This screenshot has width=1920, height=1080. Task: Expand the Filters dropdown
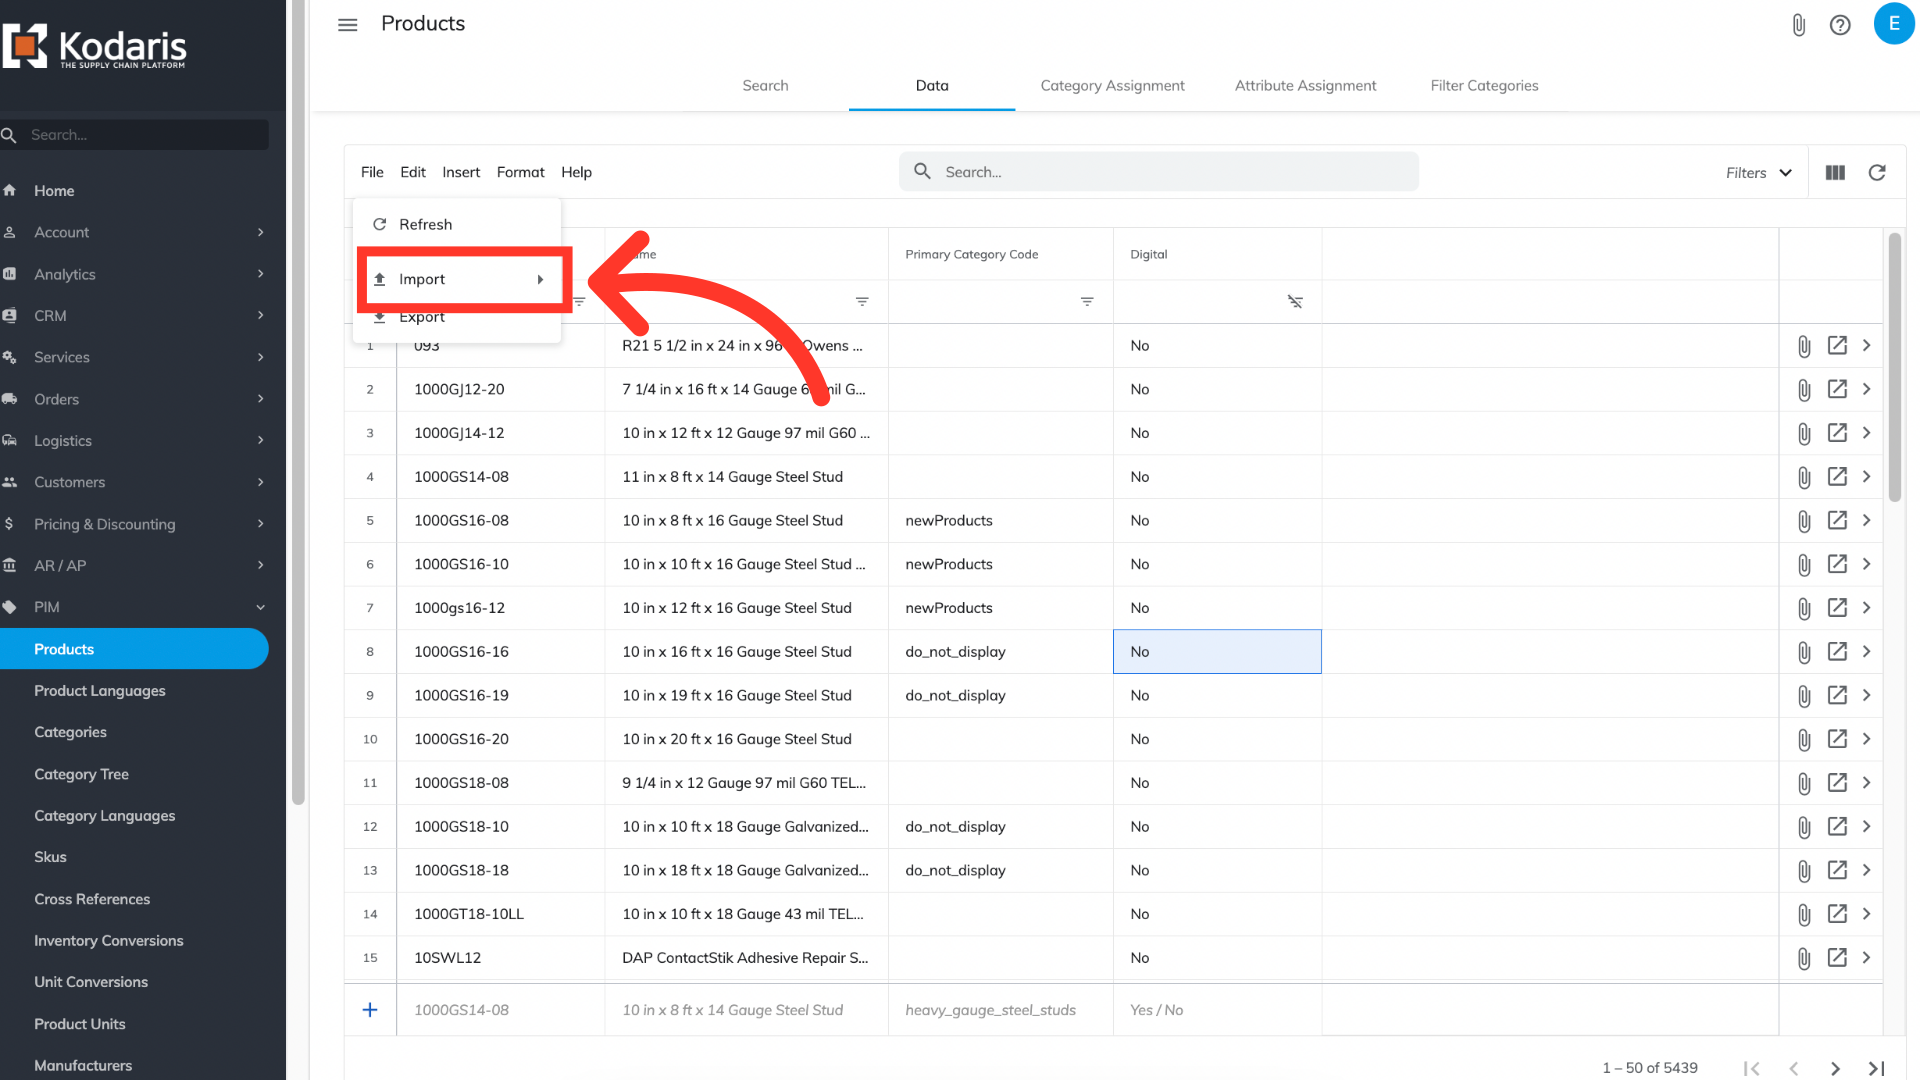point(1758,172)
